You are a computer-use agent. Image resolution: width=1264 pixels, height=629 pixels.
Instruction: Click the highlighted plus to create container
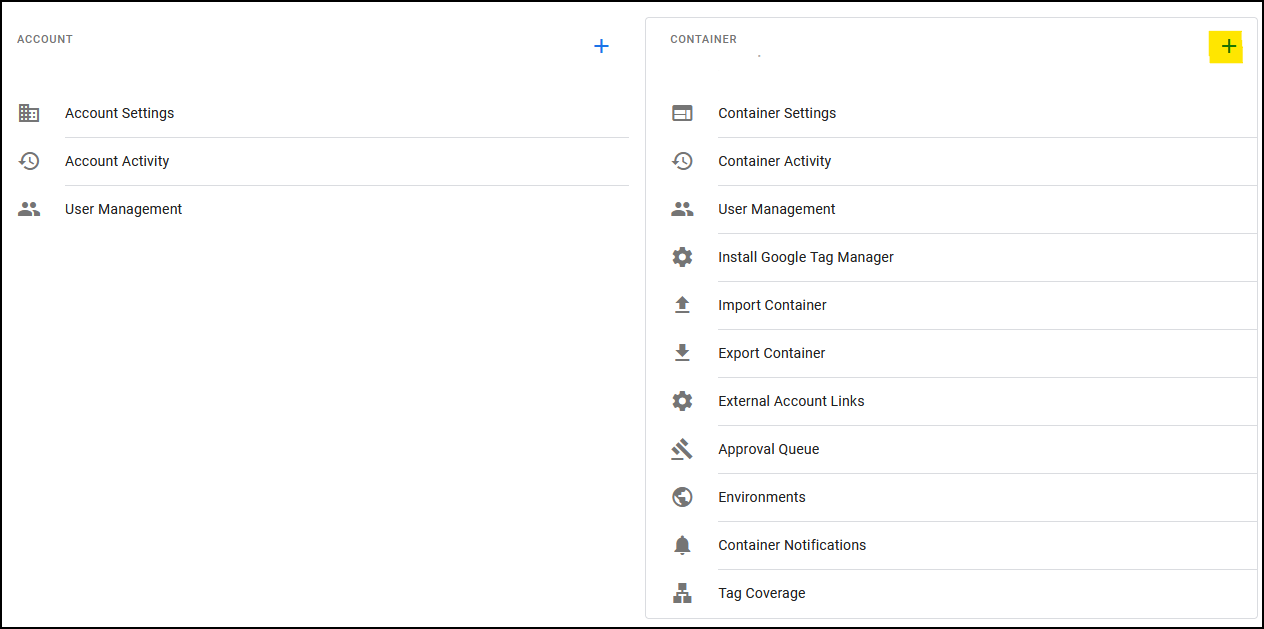(1228, 47)
